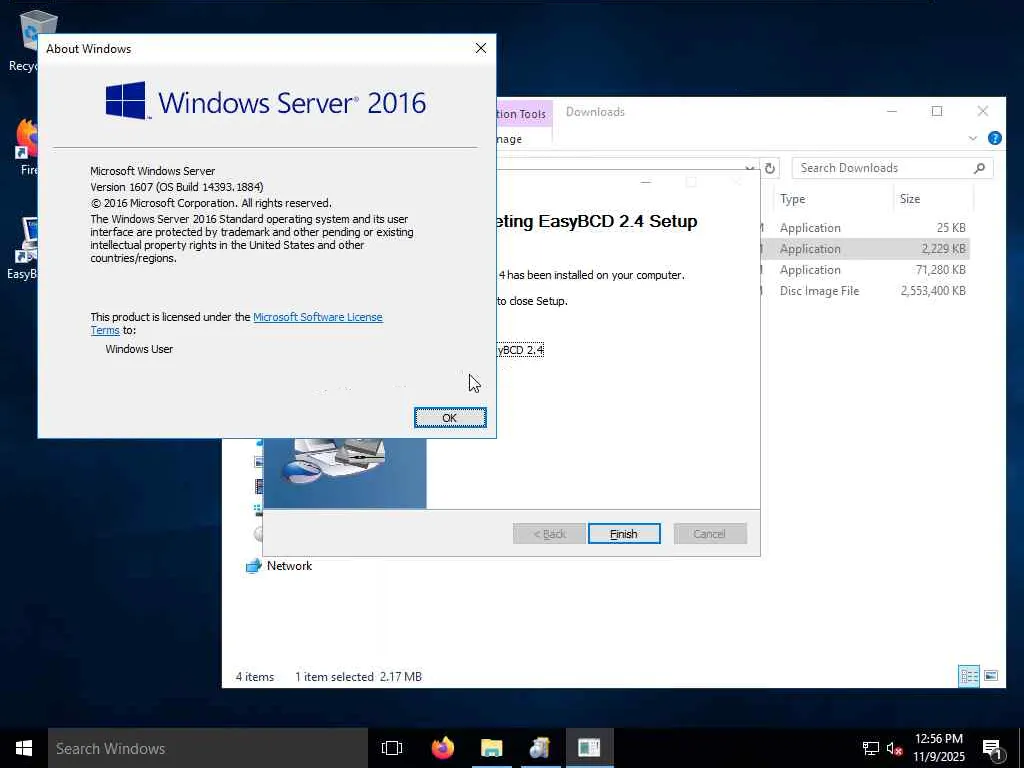Open the Action Center notifications icon

[x=992, y=748]
